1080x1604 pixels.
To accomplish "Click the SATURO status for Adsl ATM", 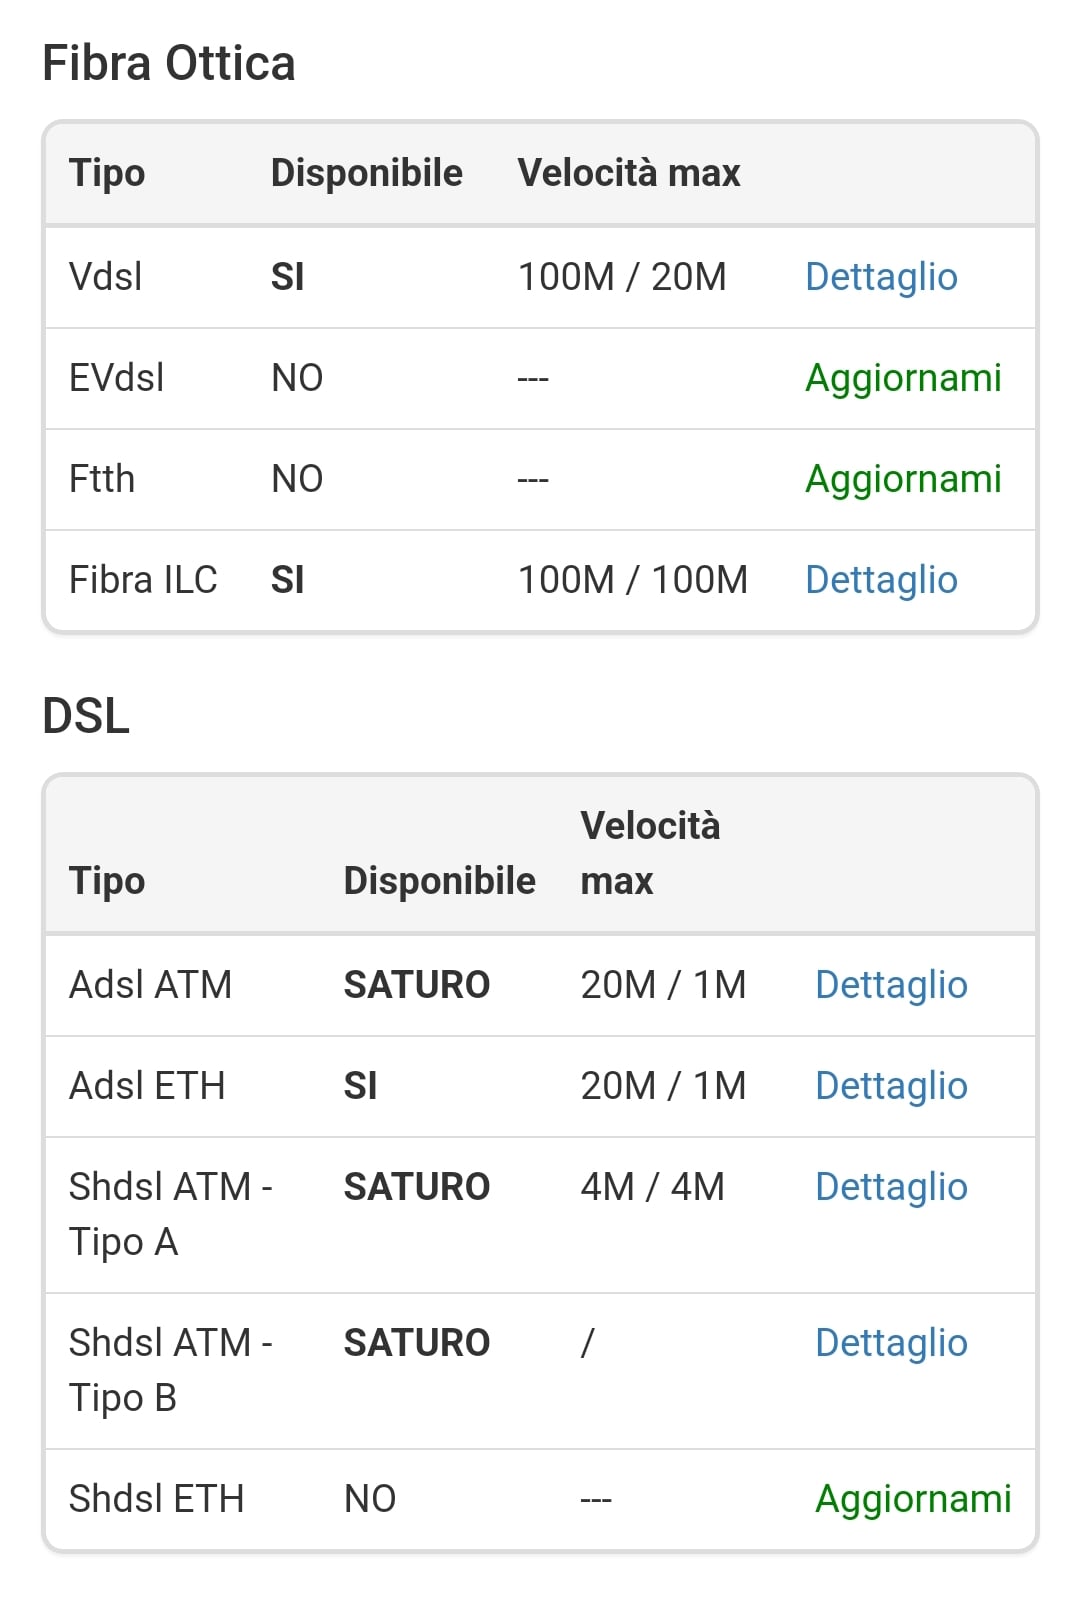I will [x=417, y=985].
